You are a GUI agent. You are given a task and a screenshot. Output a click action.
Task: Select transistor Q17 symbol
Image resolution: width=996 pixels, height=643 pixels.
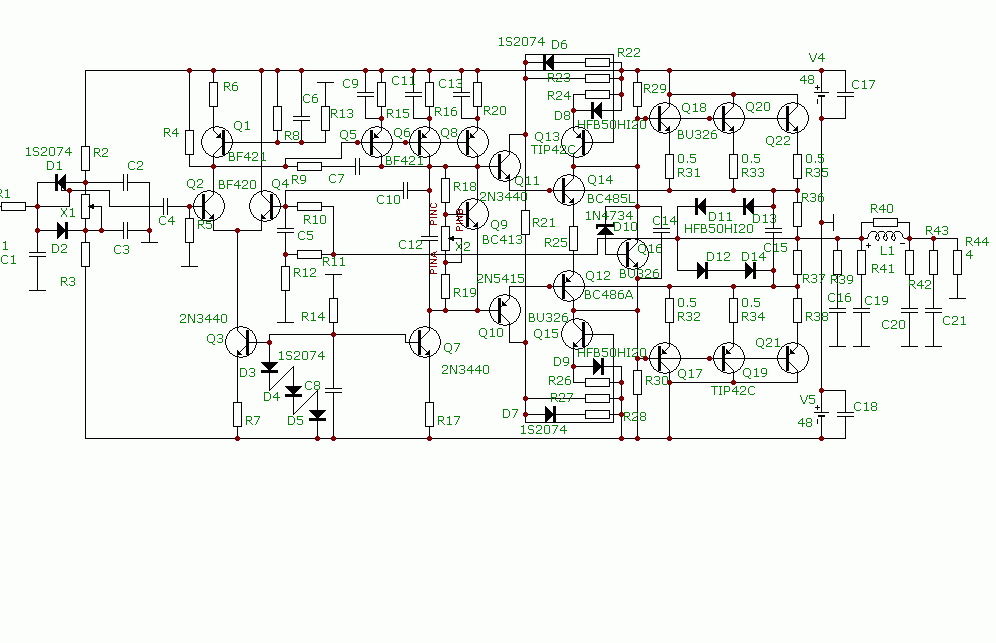point(664,358)
